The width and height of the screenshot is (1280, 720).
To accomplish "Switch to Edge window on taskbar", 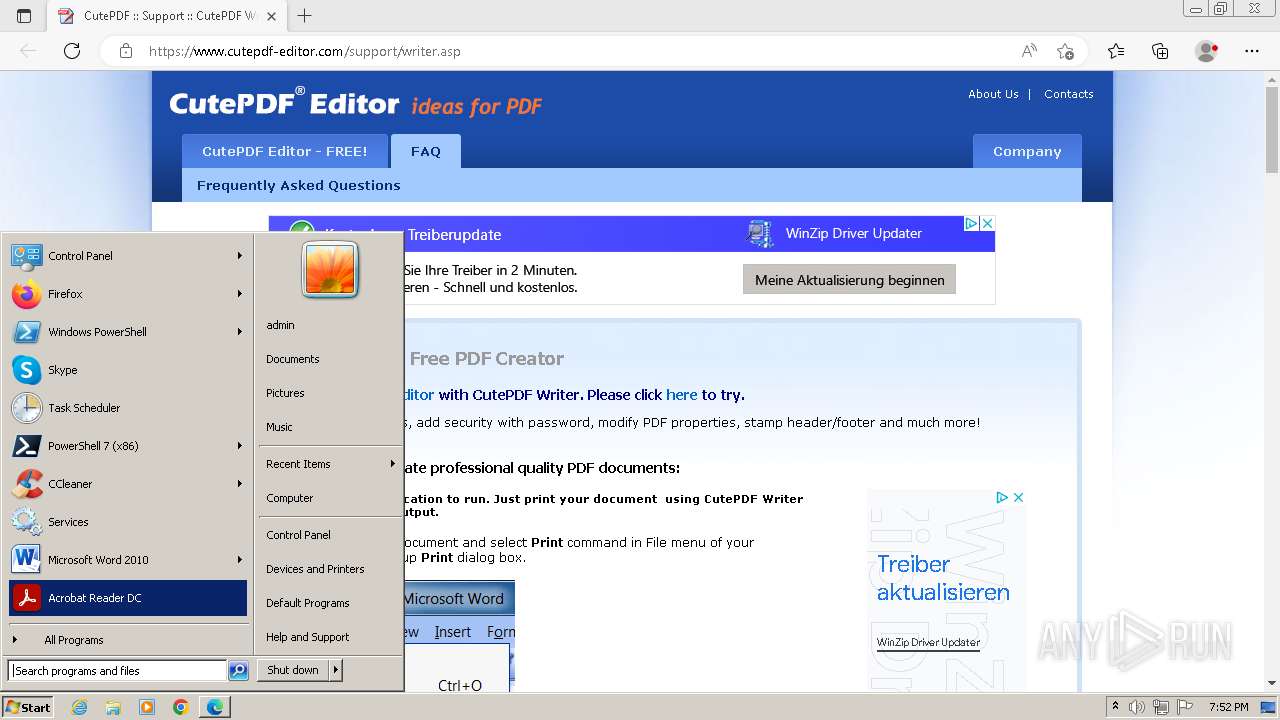I will 215,707.
